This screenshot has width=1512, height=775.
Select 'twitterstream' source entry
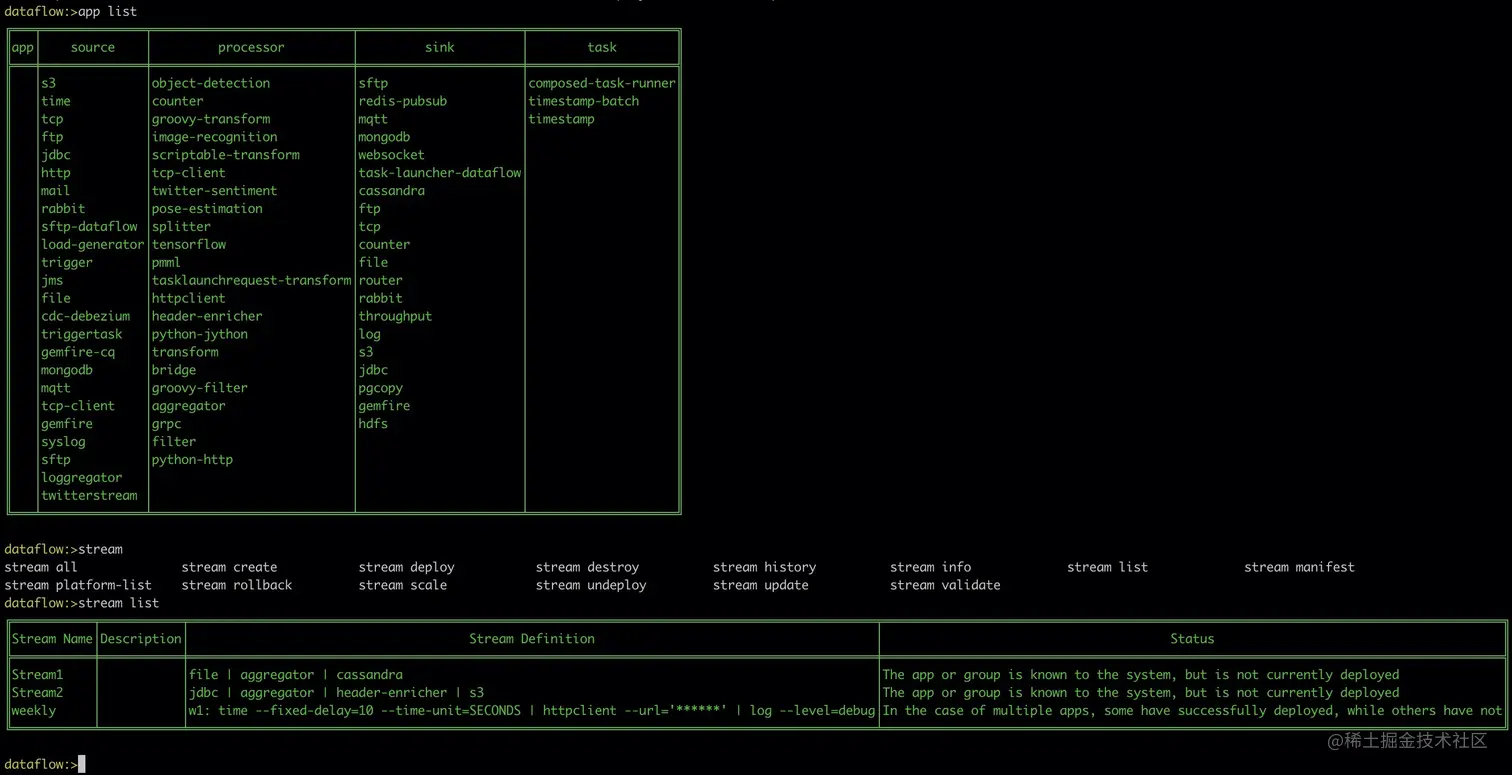coord(90,496)
